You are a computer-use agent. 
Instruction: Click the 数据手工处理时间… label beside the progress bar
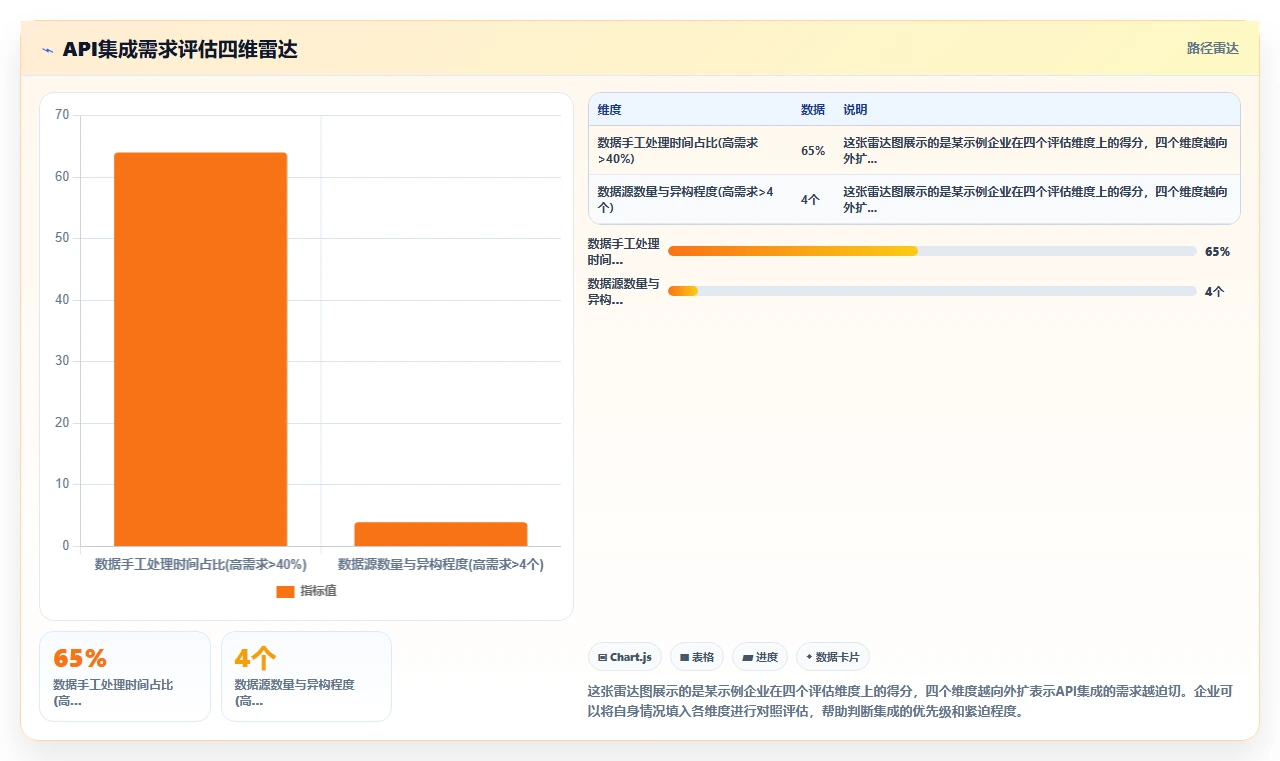623,252
